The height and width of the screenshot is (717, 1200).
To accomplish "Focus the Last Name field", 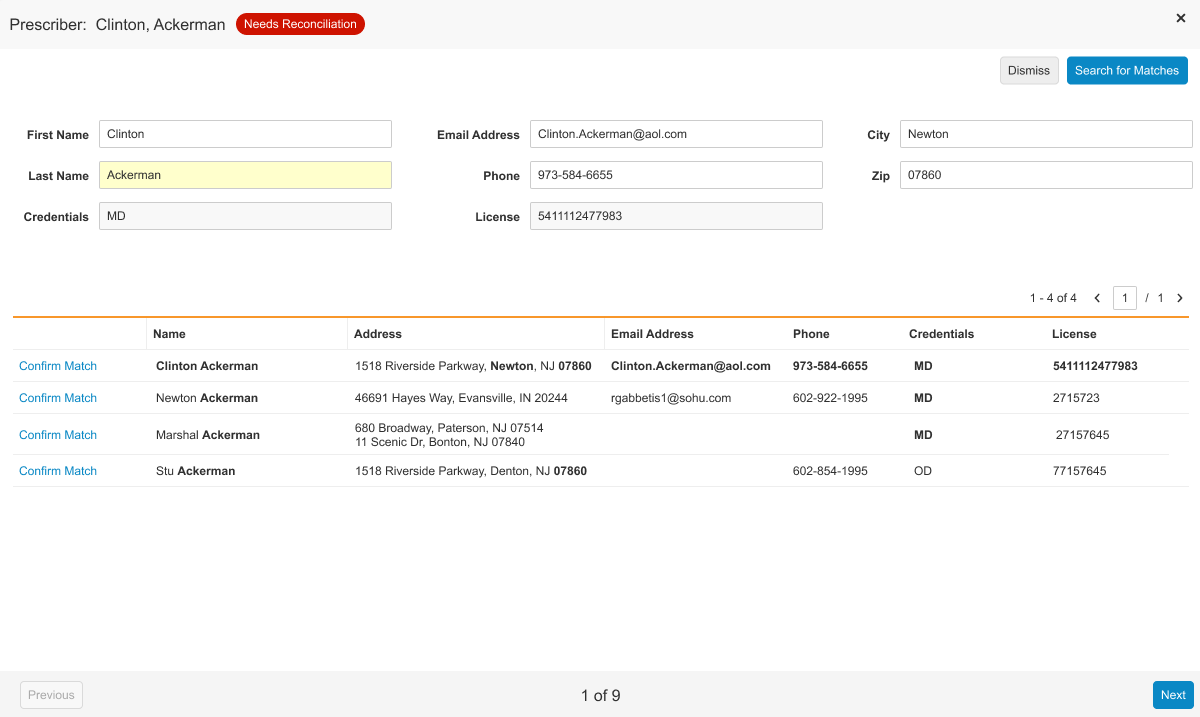I will point(245,175).
